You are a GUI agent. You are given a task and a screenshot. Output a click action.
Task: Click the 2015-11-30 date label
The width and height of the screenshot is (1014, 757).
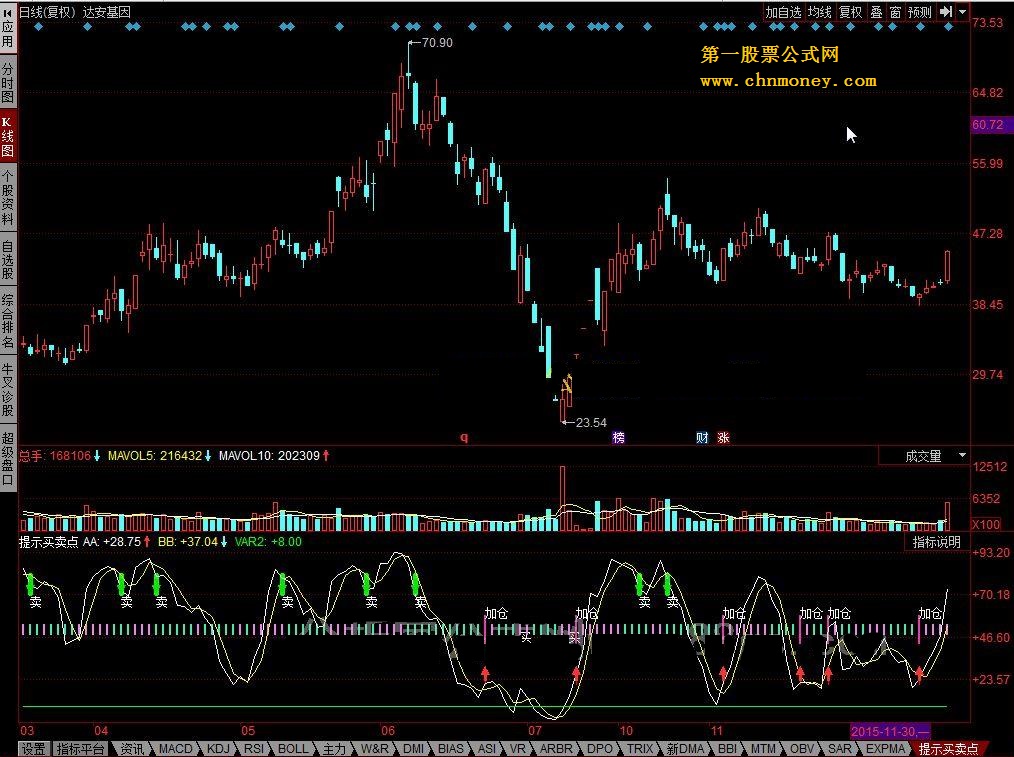pos(890,732)
